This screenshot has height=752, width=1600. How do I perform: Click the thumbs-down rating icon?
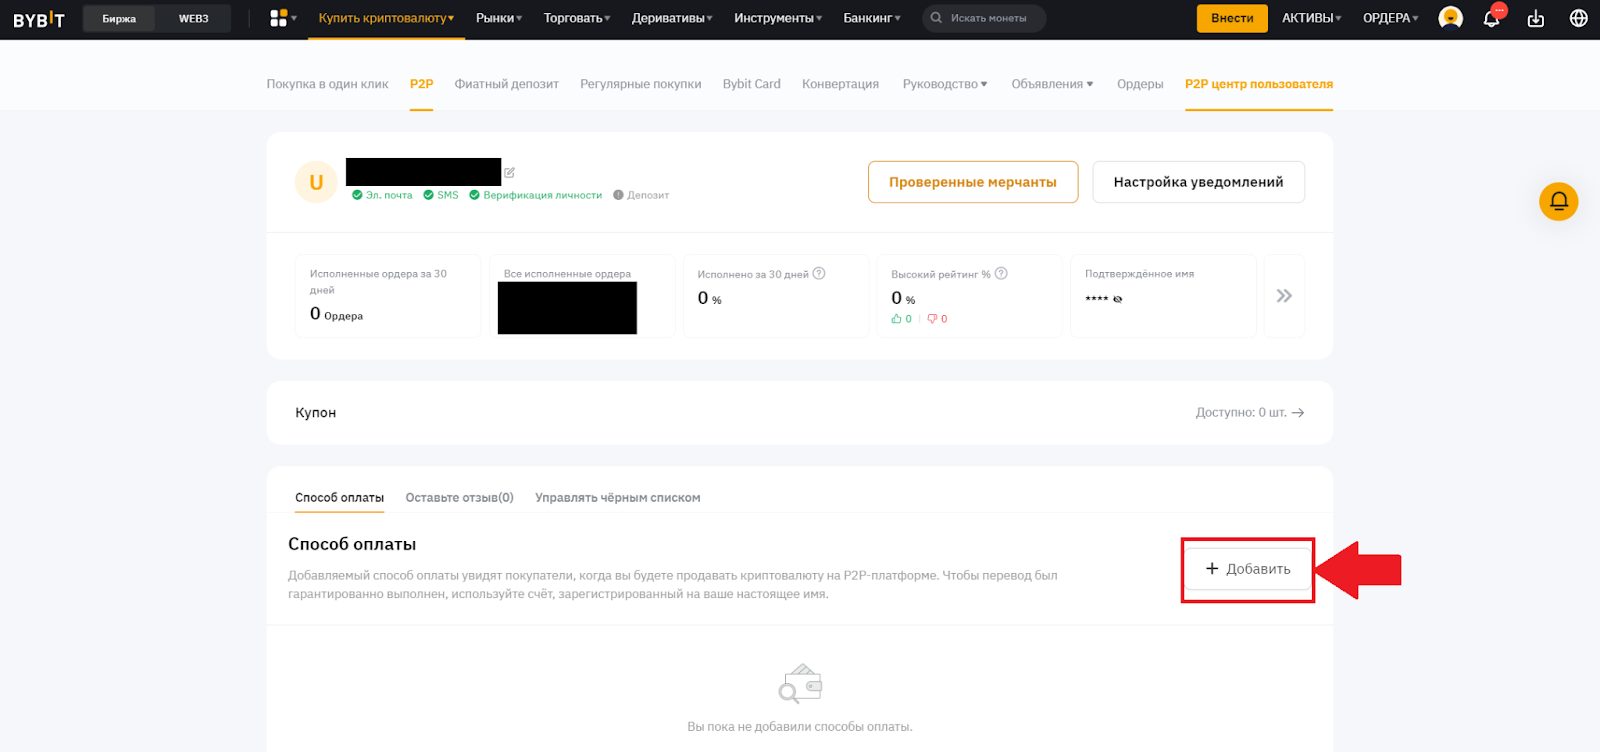click(x=932, y=319)
